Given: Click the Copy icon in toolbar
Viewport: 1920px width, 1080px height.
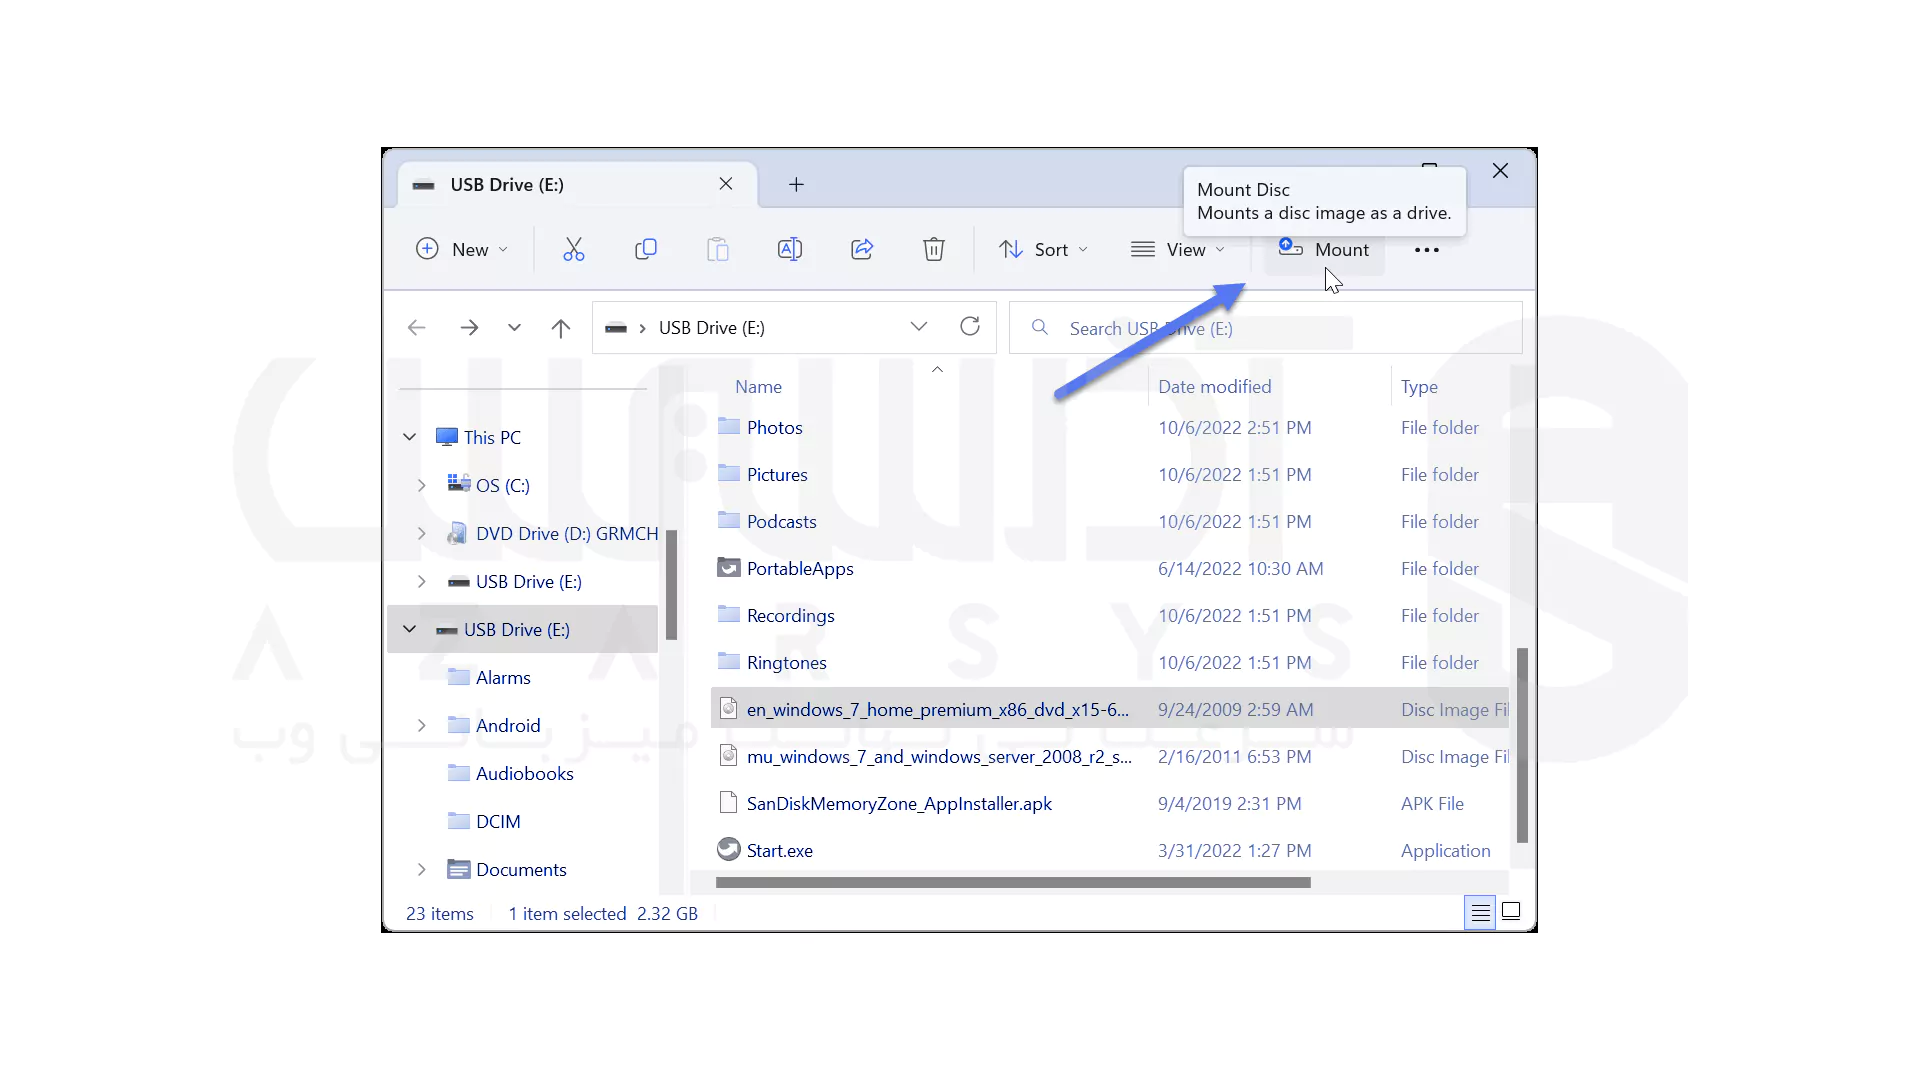Looking at the screenshot, I should (x=646, y=250).
